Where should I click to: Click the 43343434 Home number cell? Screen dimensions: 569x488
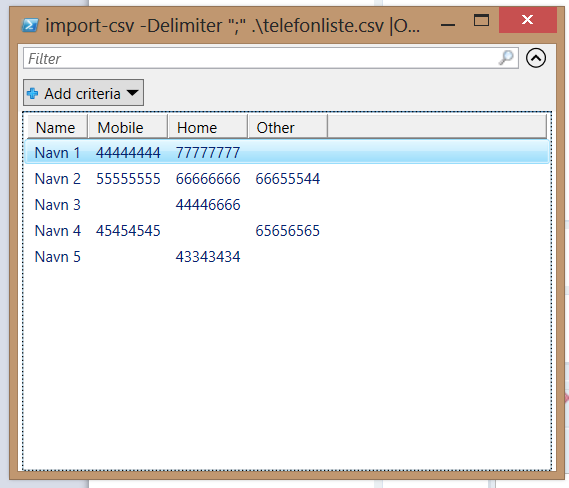click(x=208, y=257)
